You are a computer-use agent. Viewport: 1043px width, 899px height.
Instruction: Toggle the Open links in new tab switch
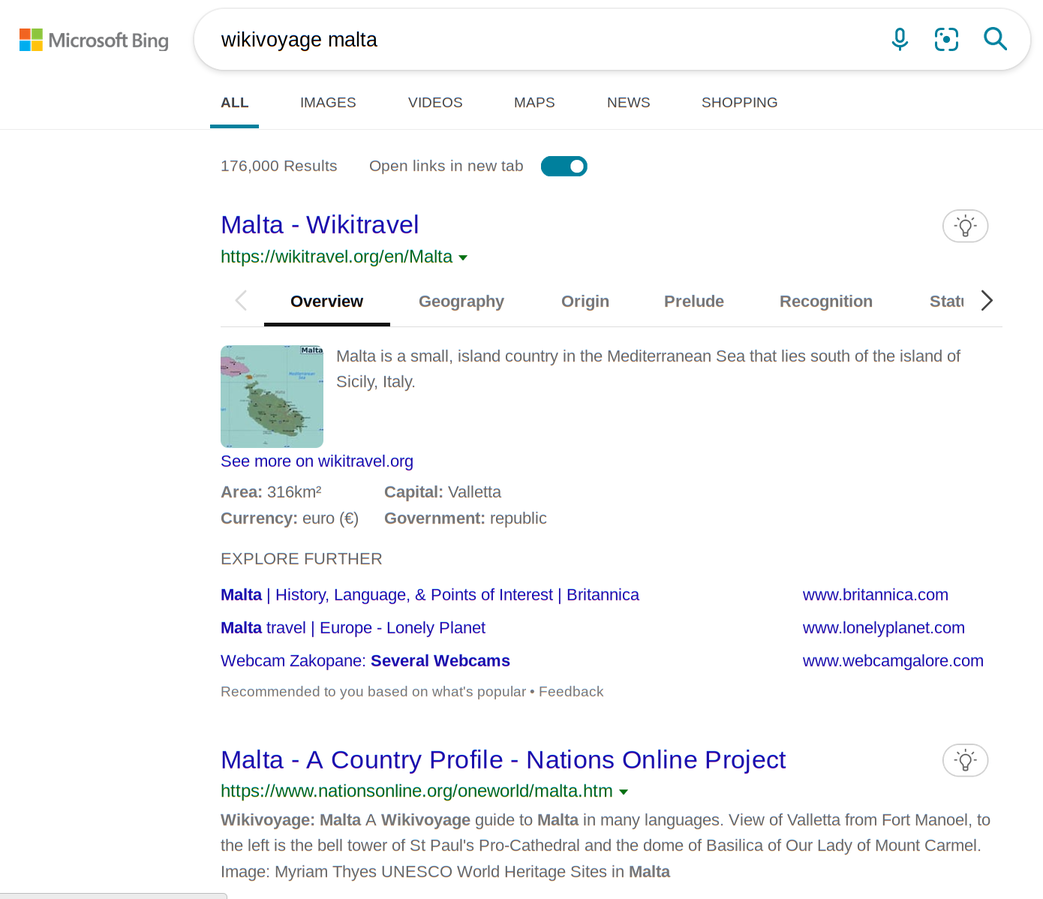click(x=564, y=166)
